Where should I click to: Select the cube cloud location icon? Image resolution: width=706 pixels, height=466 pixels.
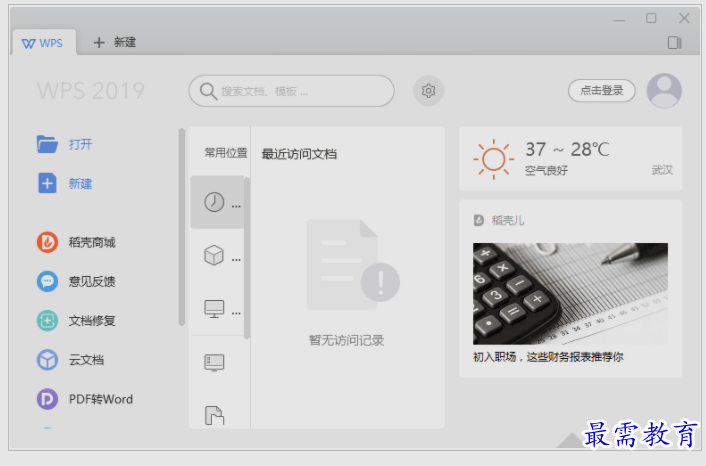pos(214,255)
